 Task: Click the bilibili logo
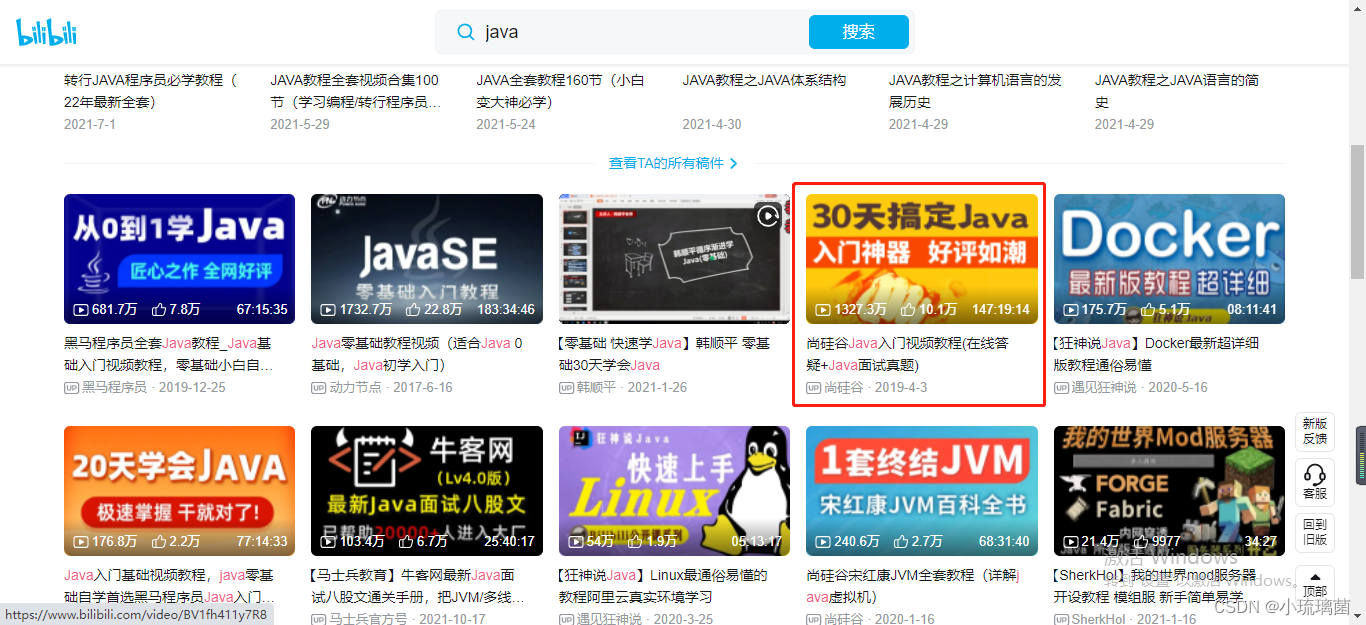(46, 32)
